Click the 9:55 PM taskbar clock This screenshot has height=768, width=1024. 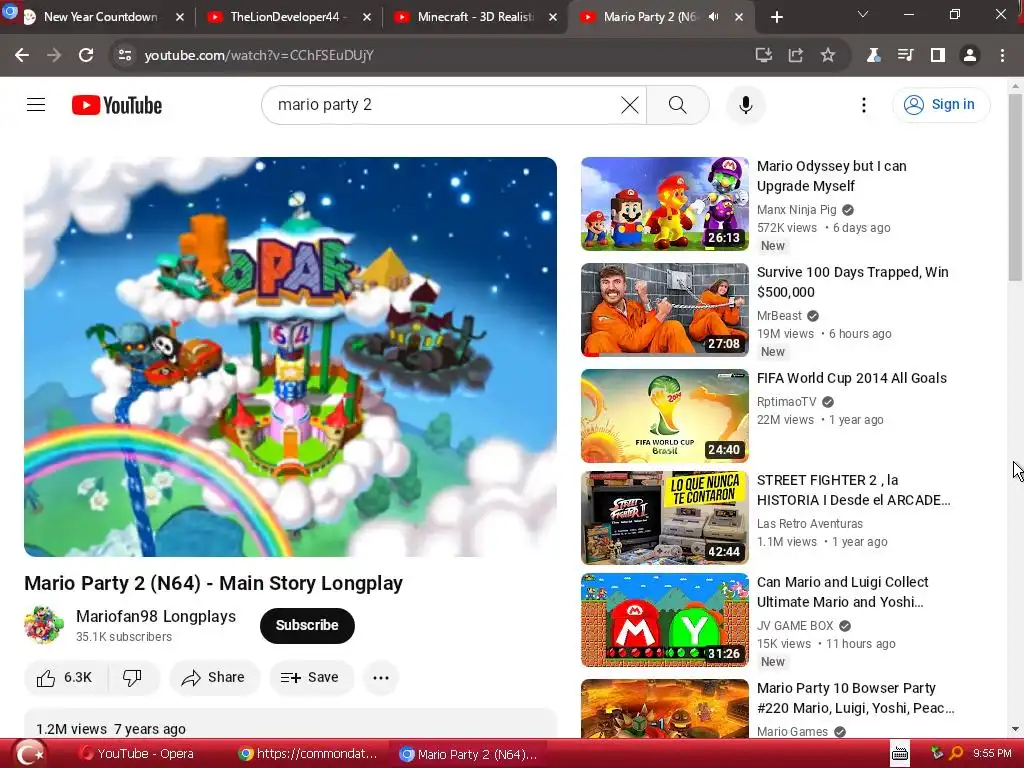tap(991, 754)
